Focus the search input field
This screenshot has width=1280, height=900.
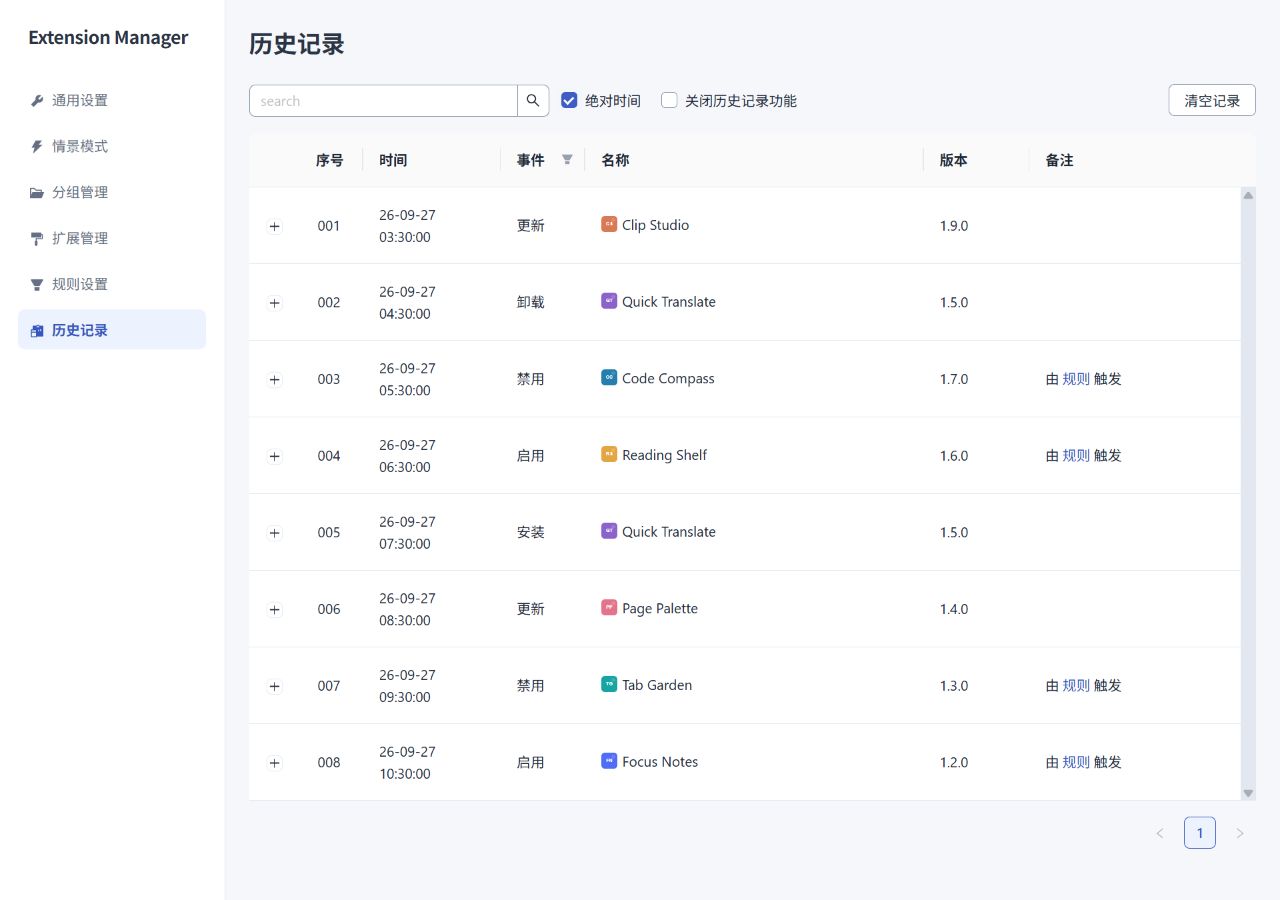pos(383,100)
